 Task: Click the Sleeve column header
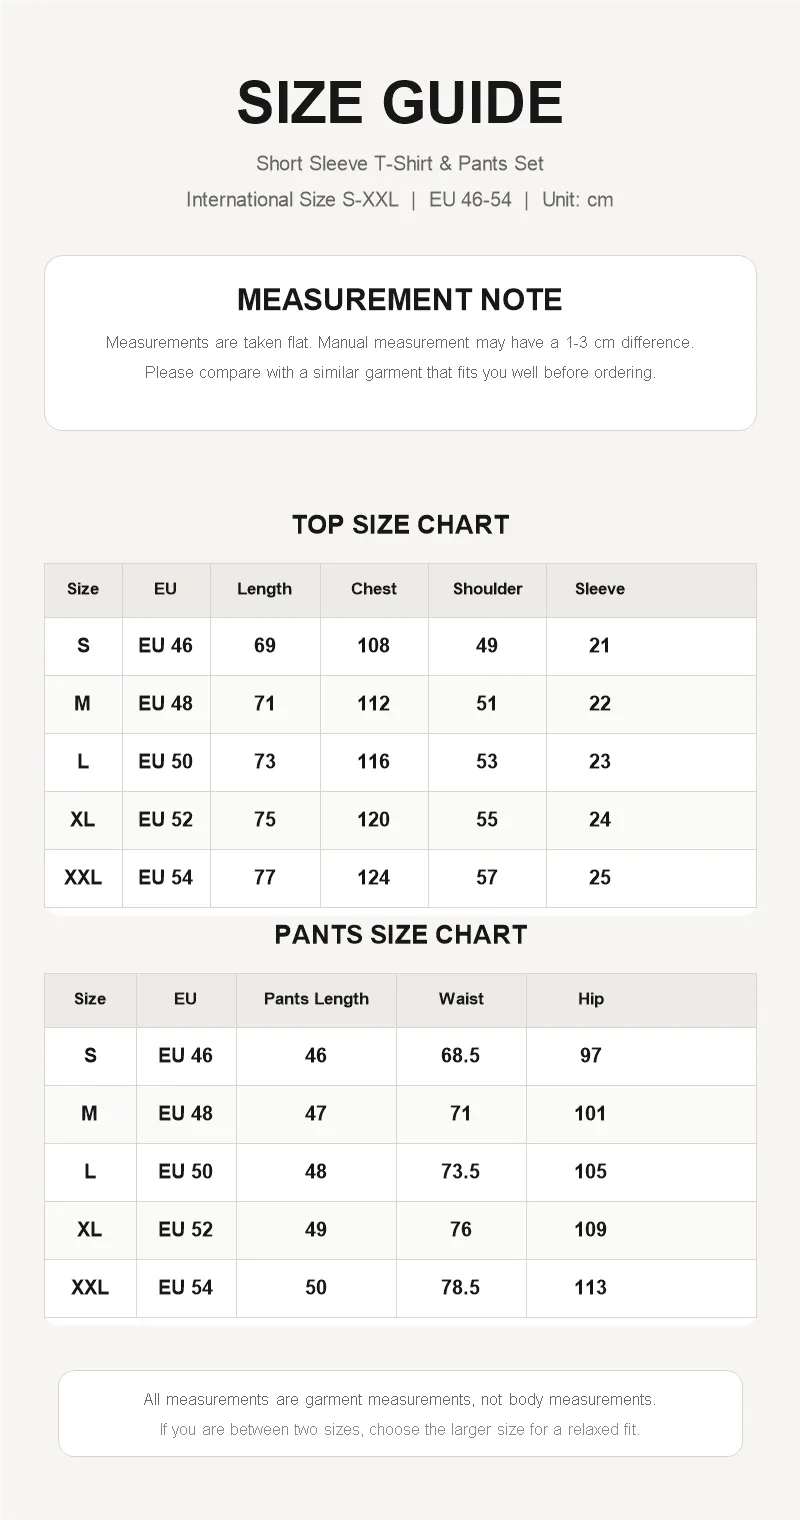point(599,589)
